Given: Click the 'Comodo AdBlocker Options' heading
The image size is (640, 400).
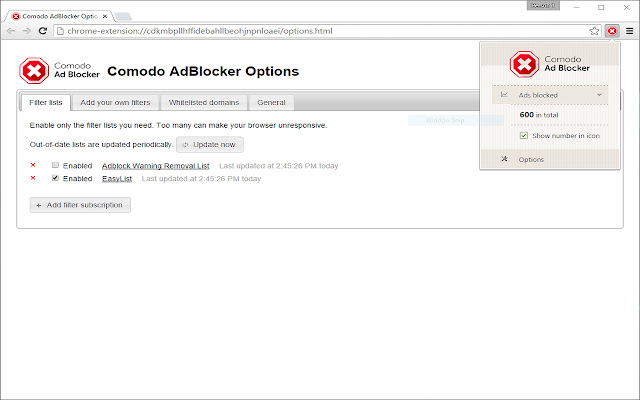Looking at the screenshot, I should (203, 71).
